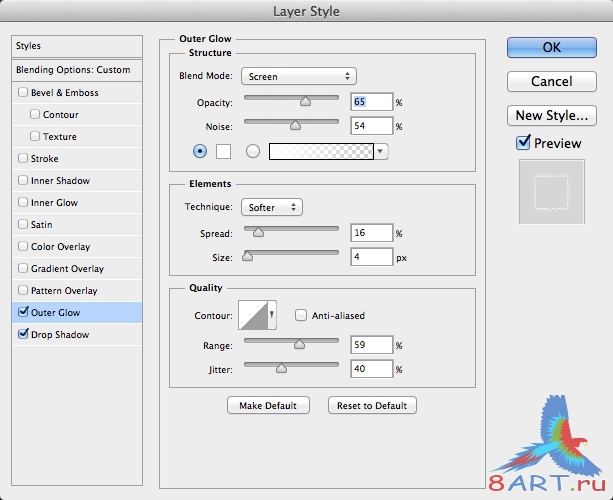Click the OK button
The height and width of the screenshot is (500, 613).
[x=551, y=47]
